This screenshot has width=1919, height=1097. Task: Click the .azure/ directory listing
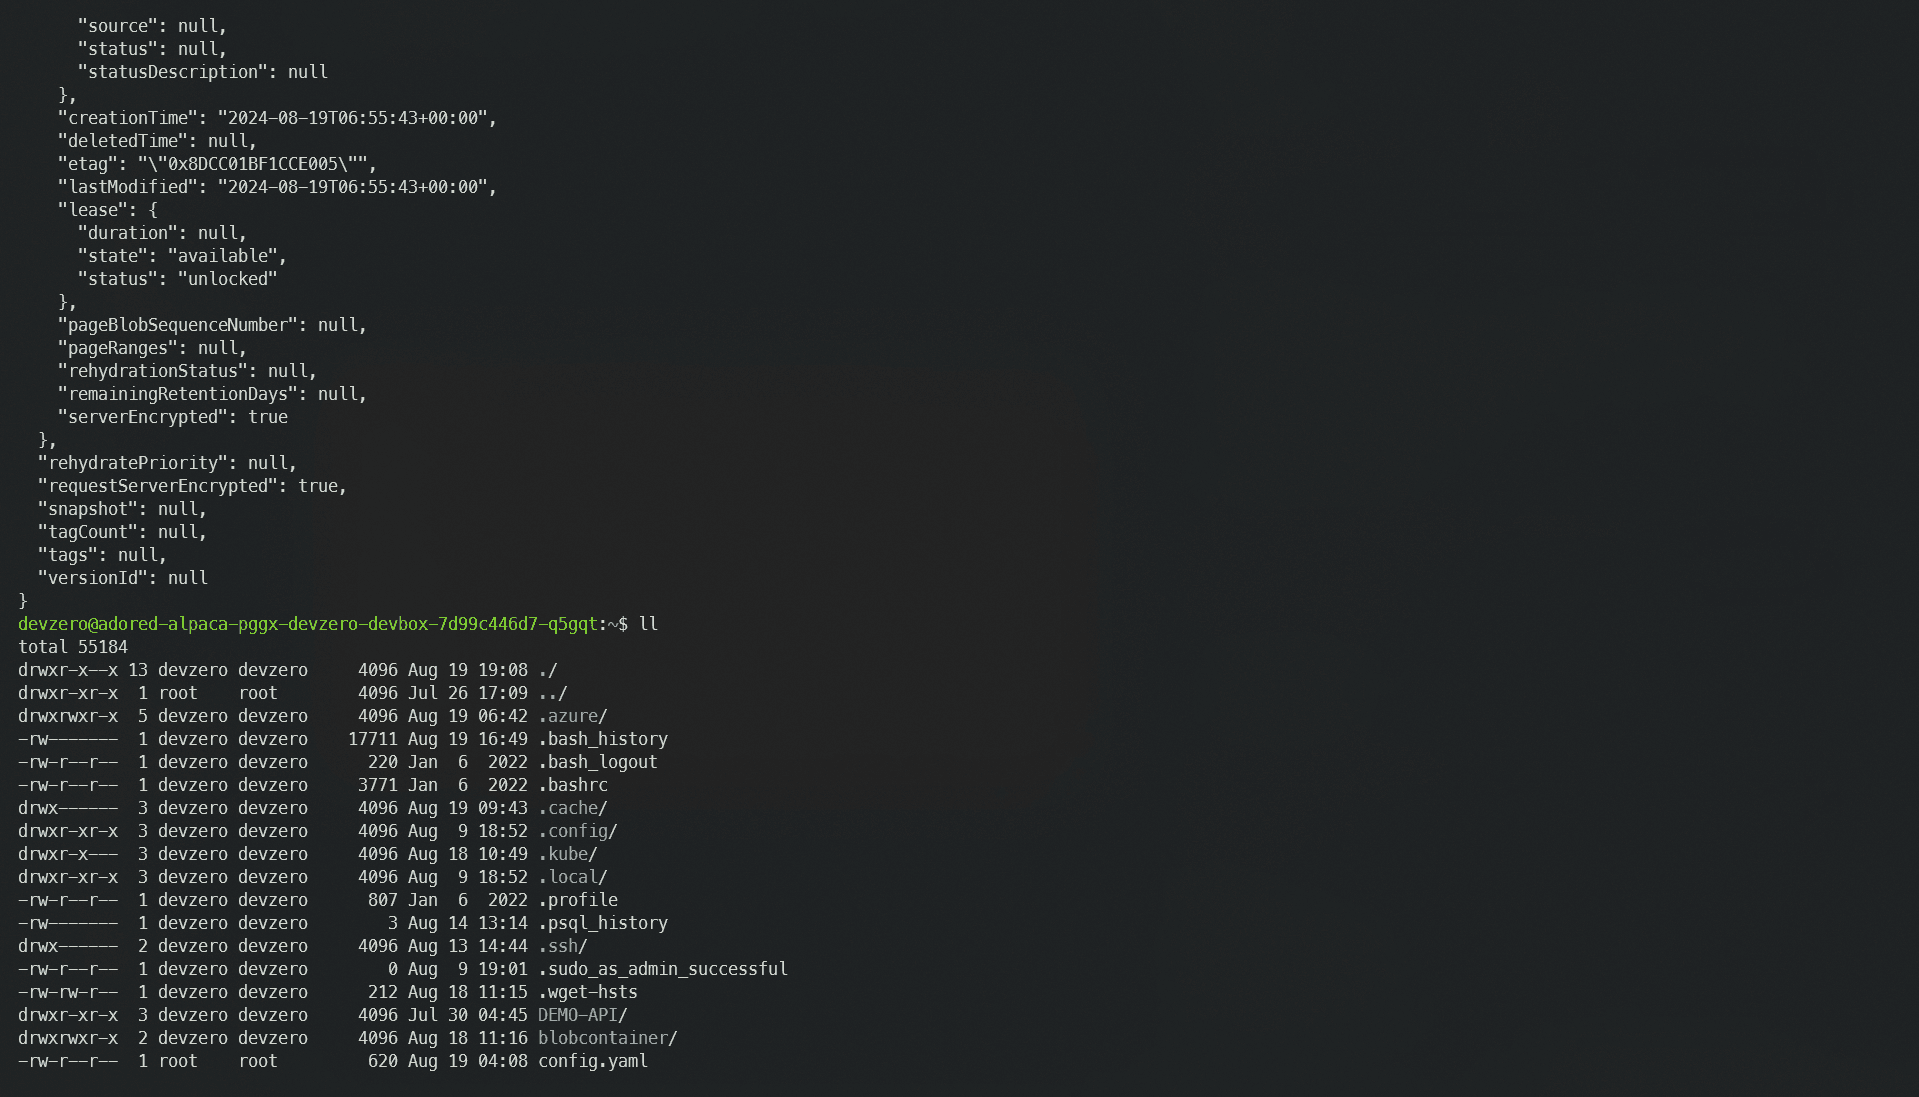[x=572, y=716]
